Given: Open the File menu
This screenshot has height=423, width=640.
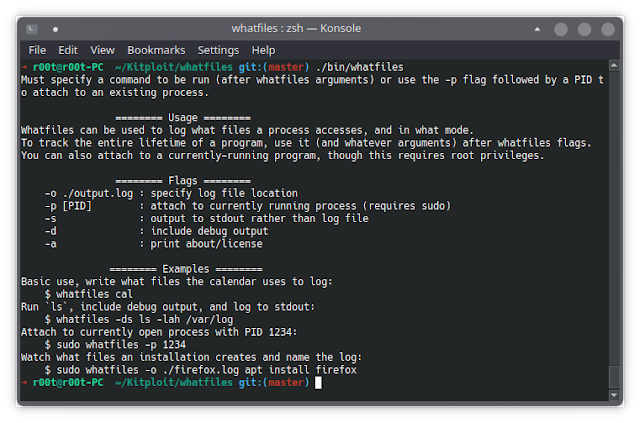Looking at the screenshot, I should click(x=37, y=50).
